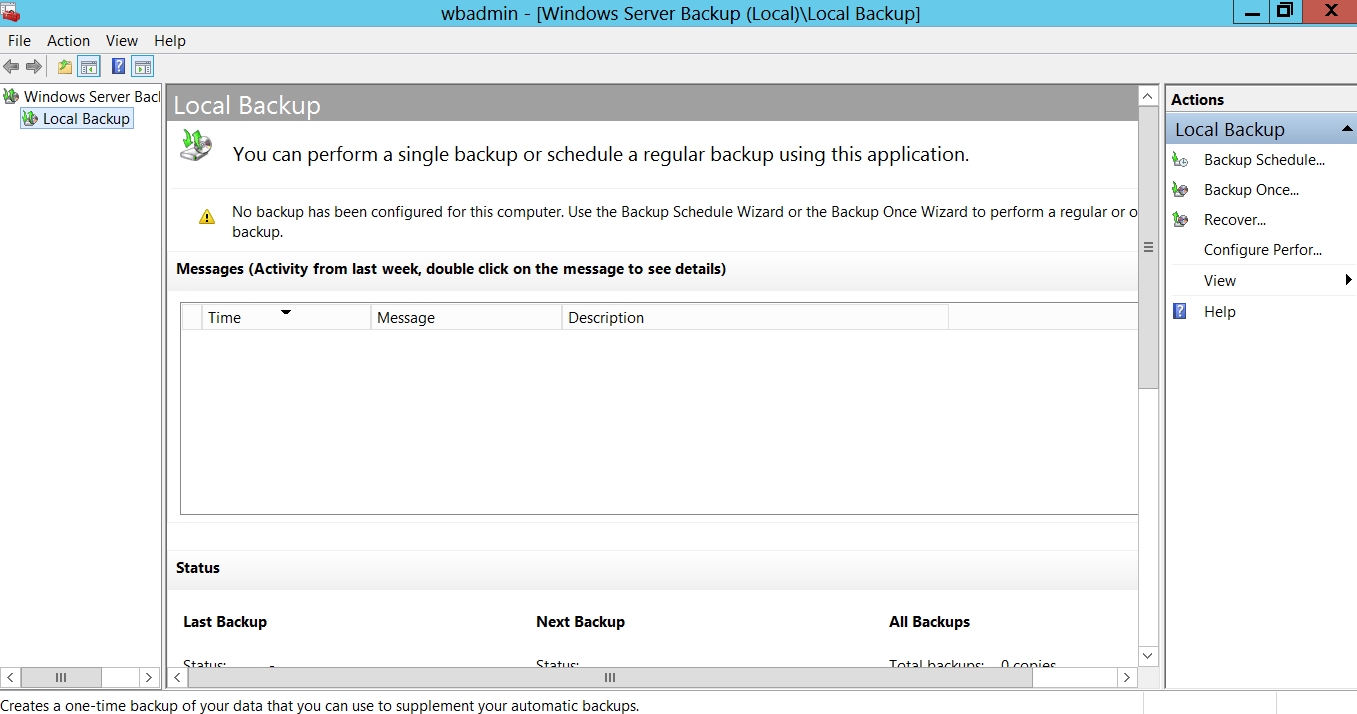Expand the View submenu in Actions
1357x714 pixels.
(x=1219, y=281)
